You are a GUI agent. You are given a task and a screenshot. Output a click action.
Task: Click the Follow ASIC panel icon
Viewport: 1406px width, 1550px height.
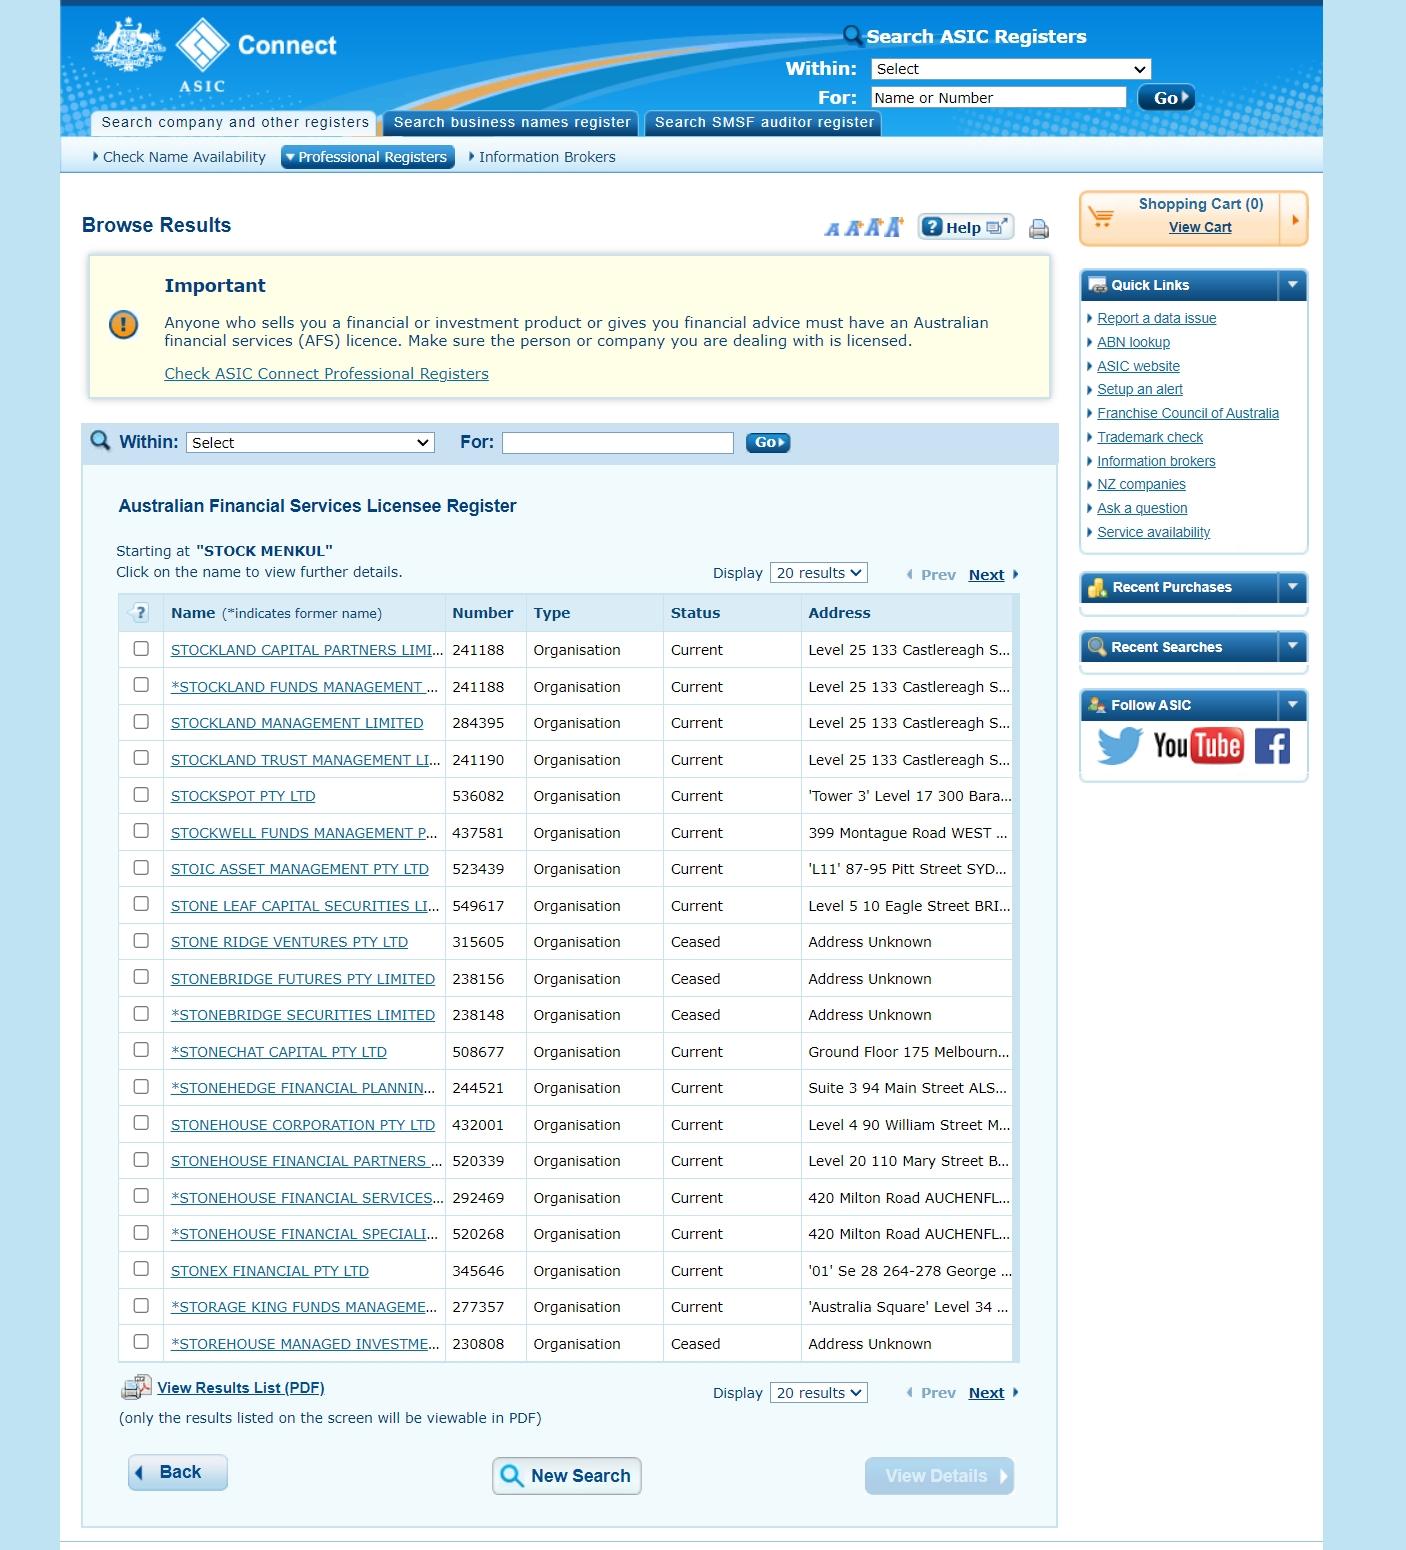click(x=1097, y=705)
